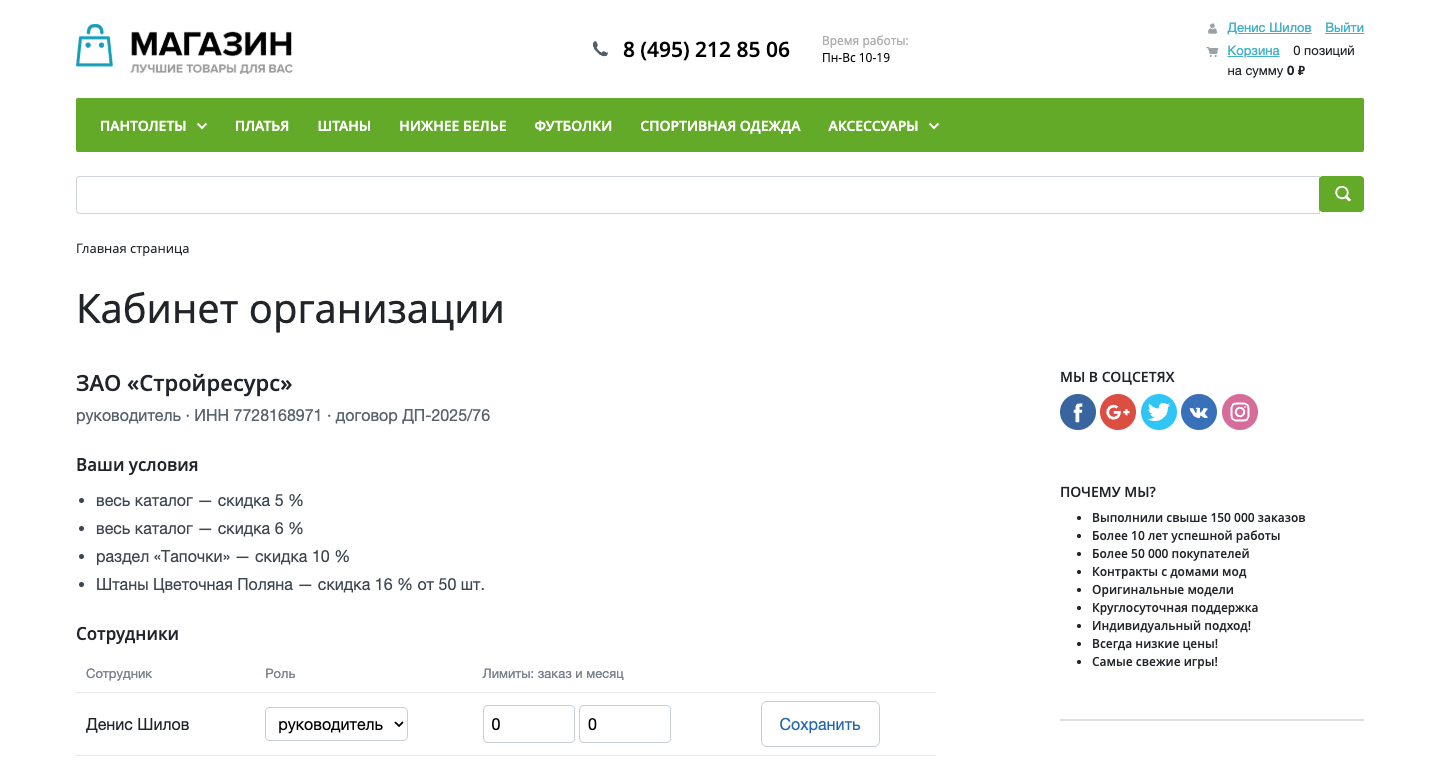
Task: Click the phone handset icon
Action: 600,48
